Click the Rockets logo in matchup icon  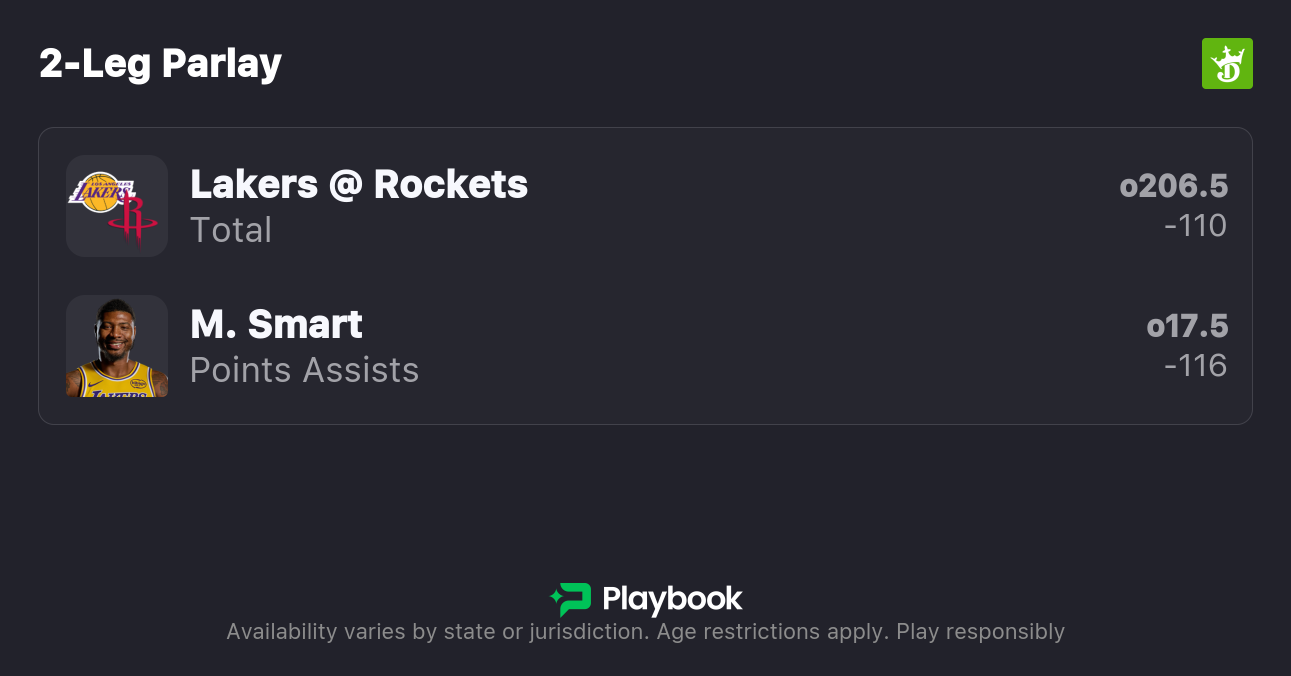tap(133, 220)
